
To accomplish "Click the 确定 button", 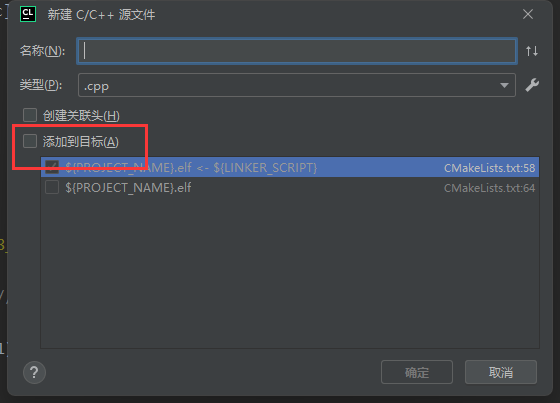I will pyautogui.click(x=417, y=372).
